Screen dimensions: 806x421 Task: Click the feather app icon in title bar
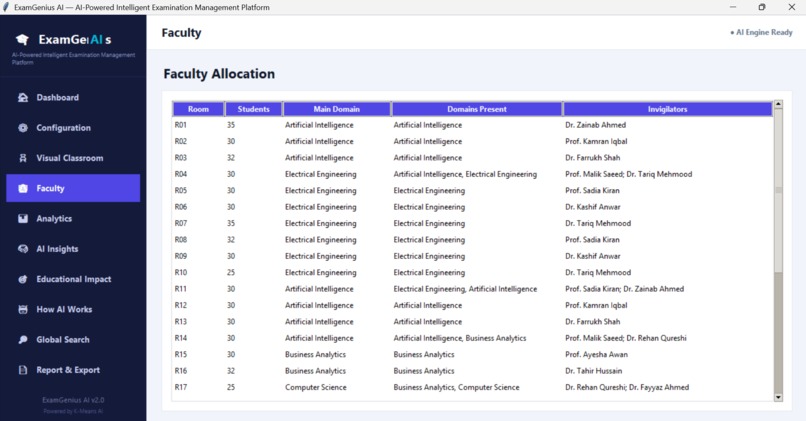pyautogui.click(x=6, y=7)
